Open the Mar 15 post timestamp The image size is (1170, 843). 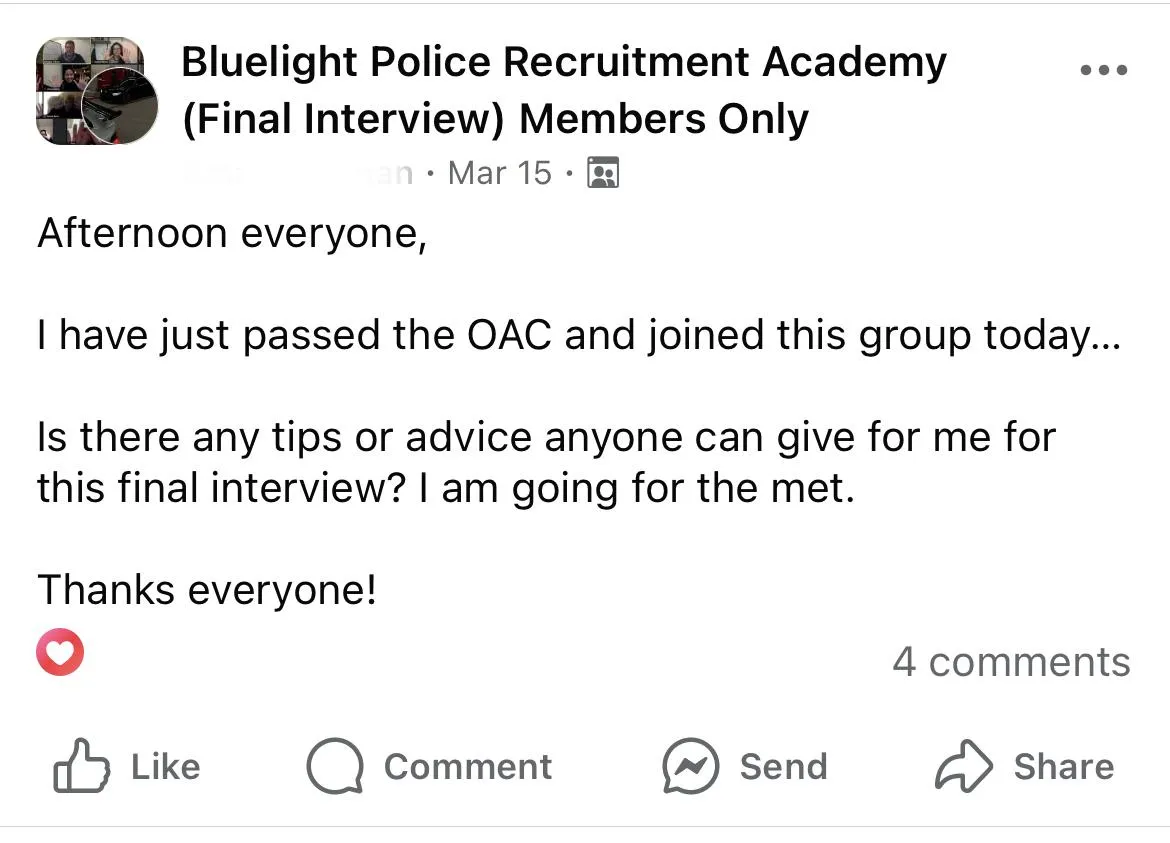point(499,173)
